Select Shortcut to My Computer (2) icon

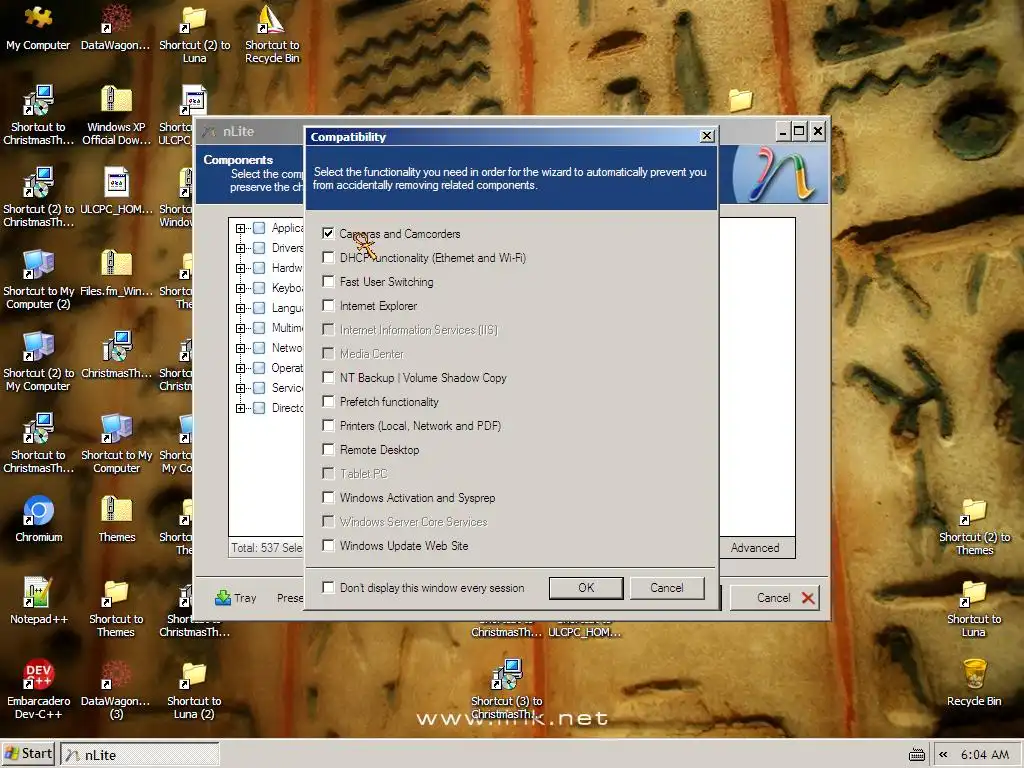39,280
